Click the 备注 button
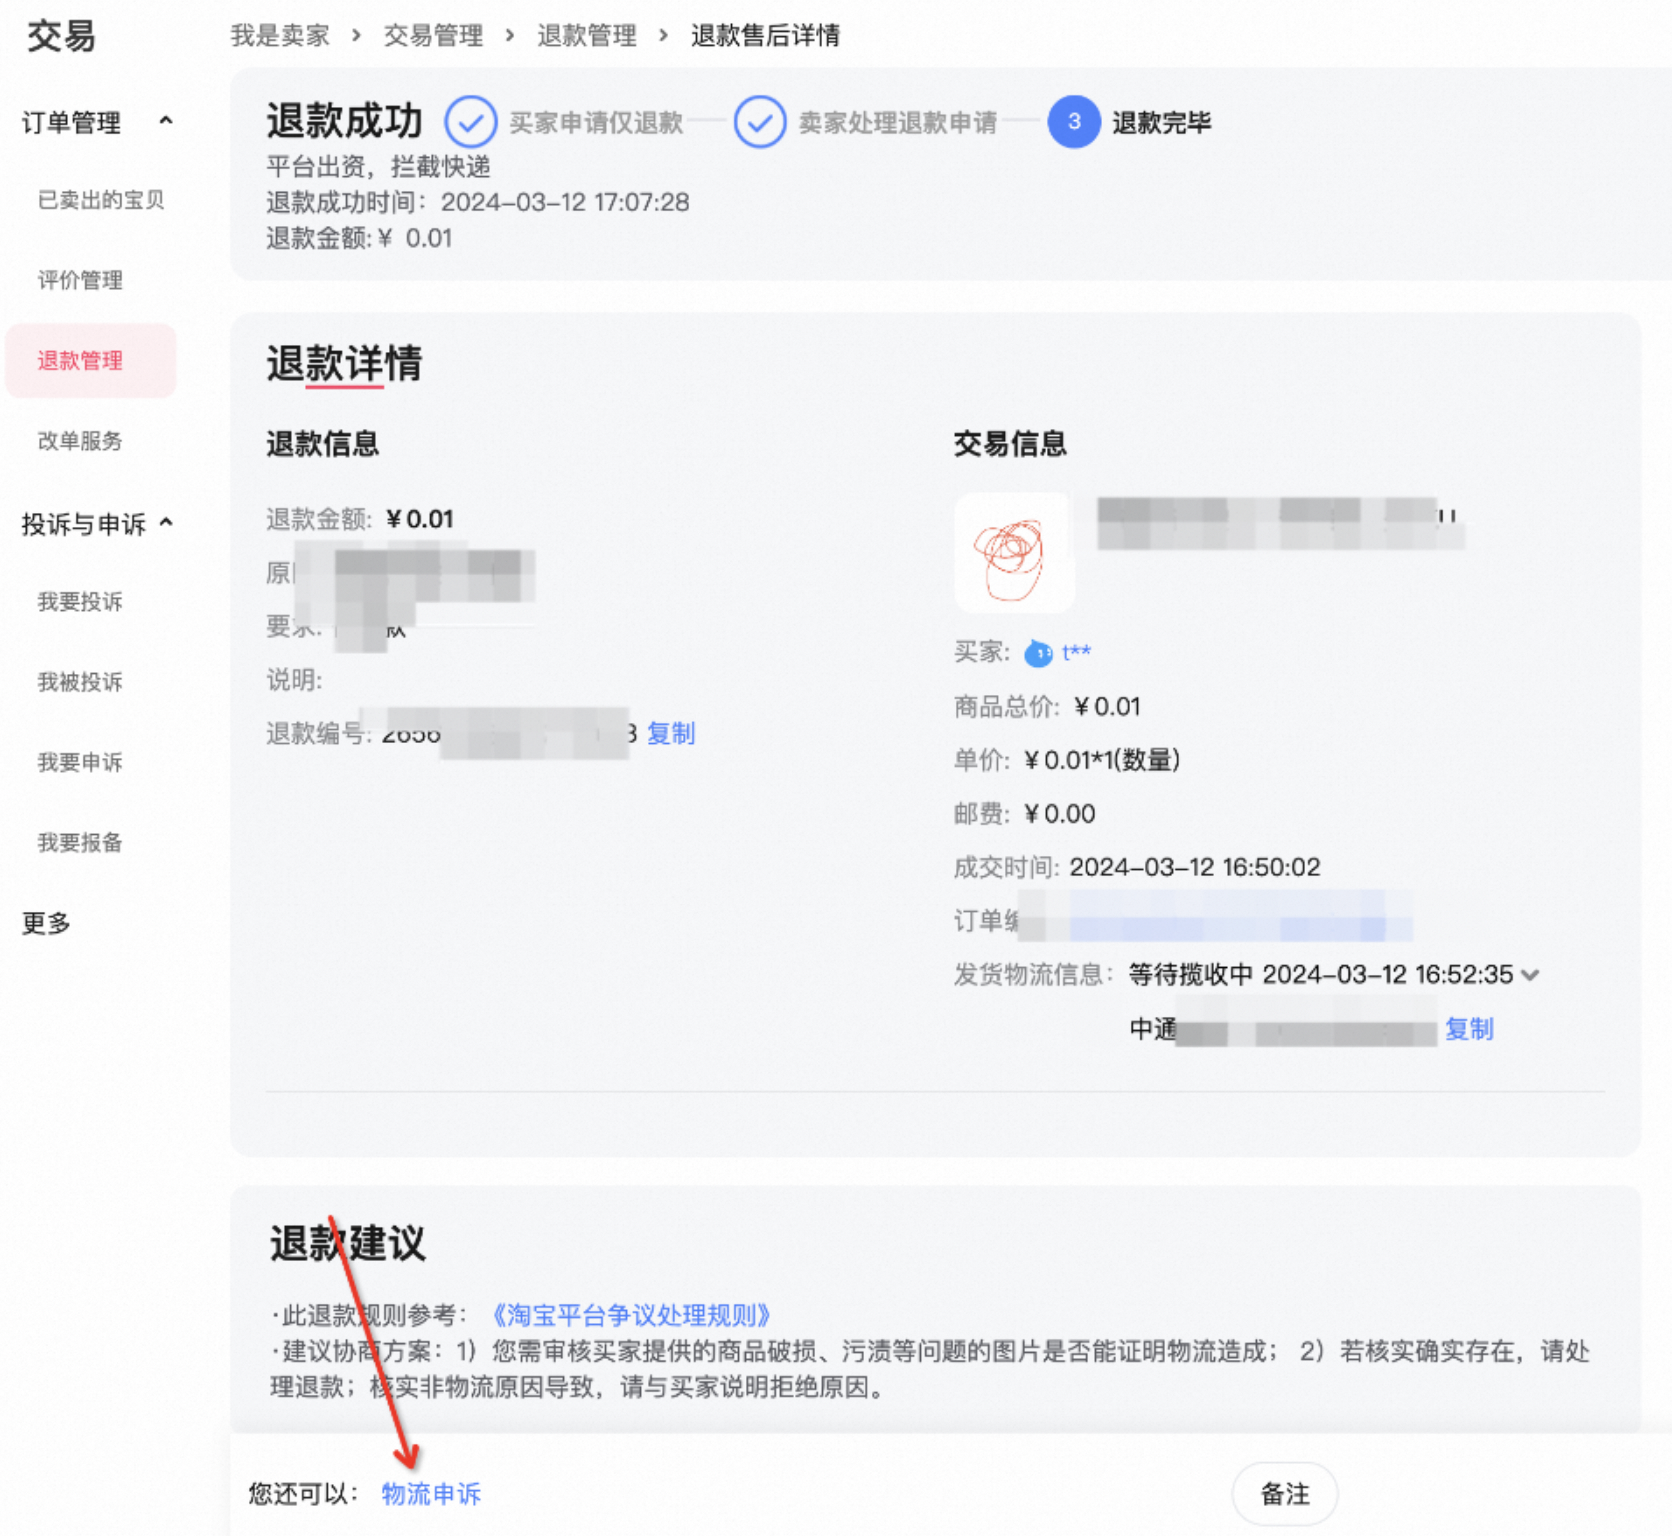 pyautogui.click(x=1284, y=1494)
